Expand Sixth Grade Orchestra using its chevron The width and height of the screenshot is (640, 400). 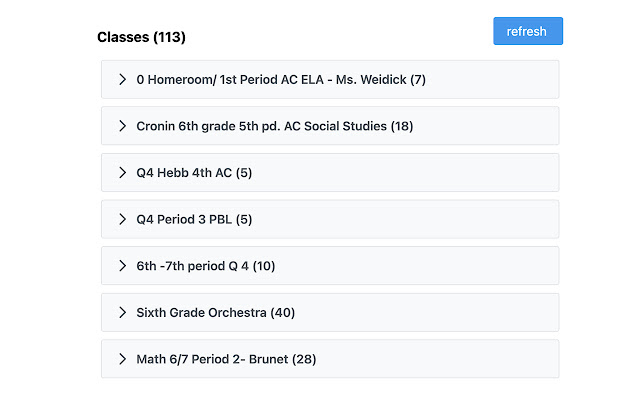[122, 312]
